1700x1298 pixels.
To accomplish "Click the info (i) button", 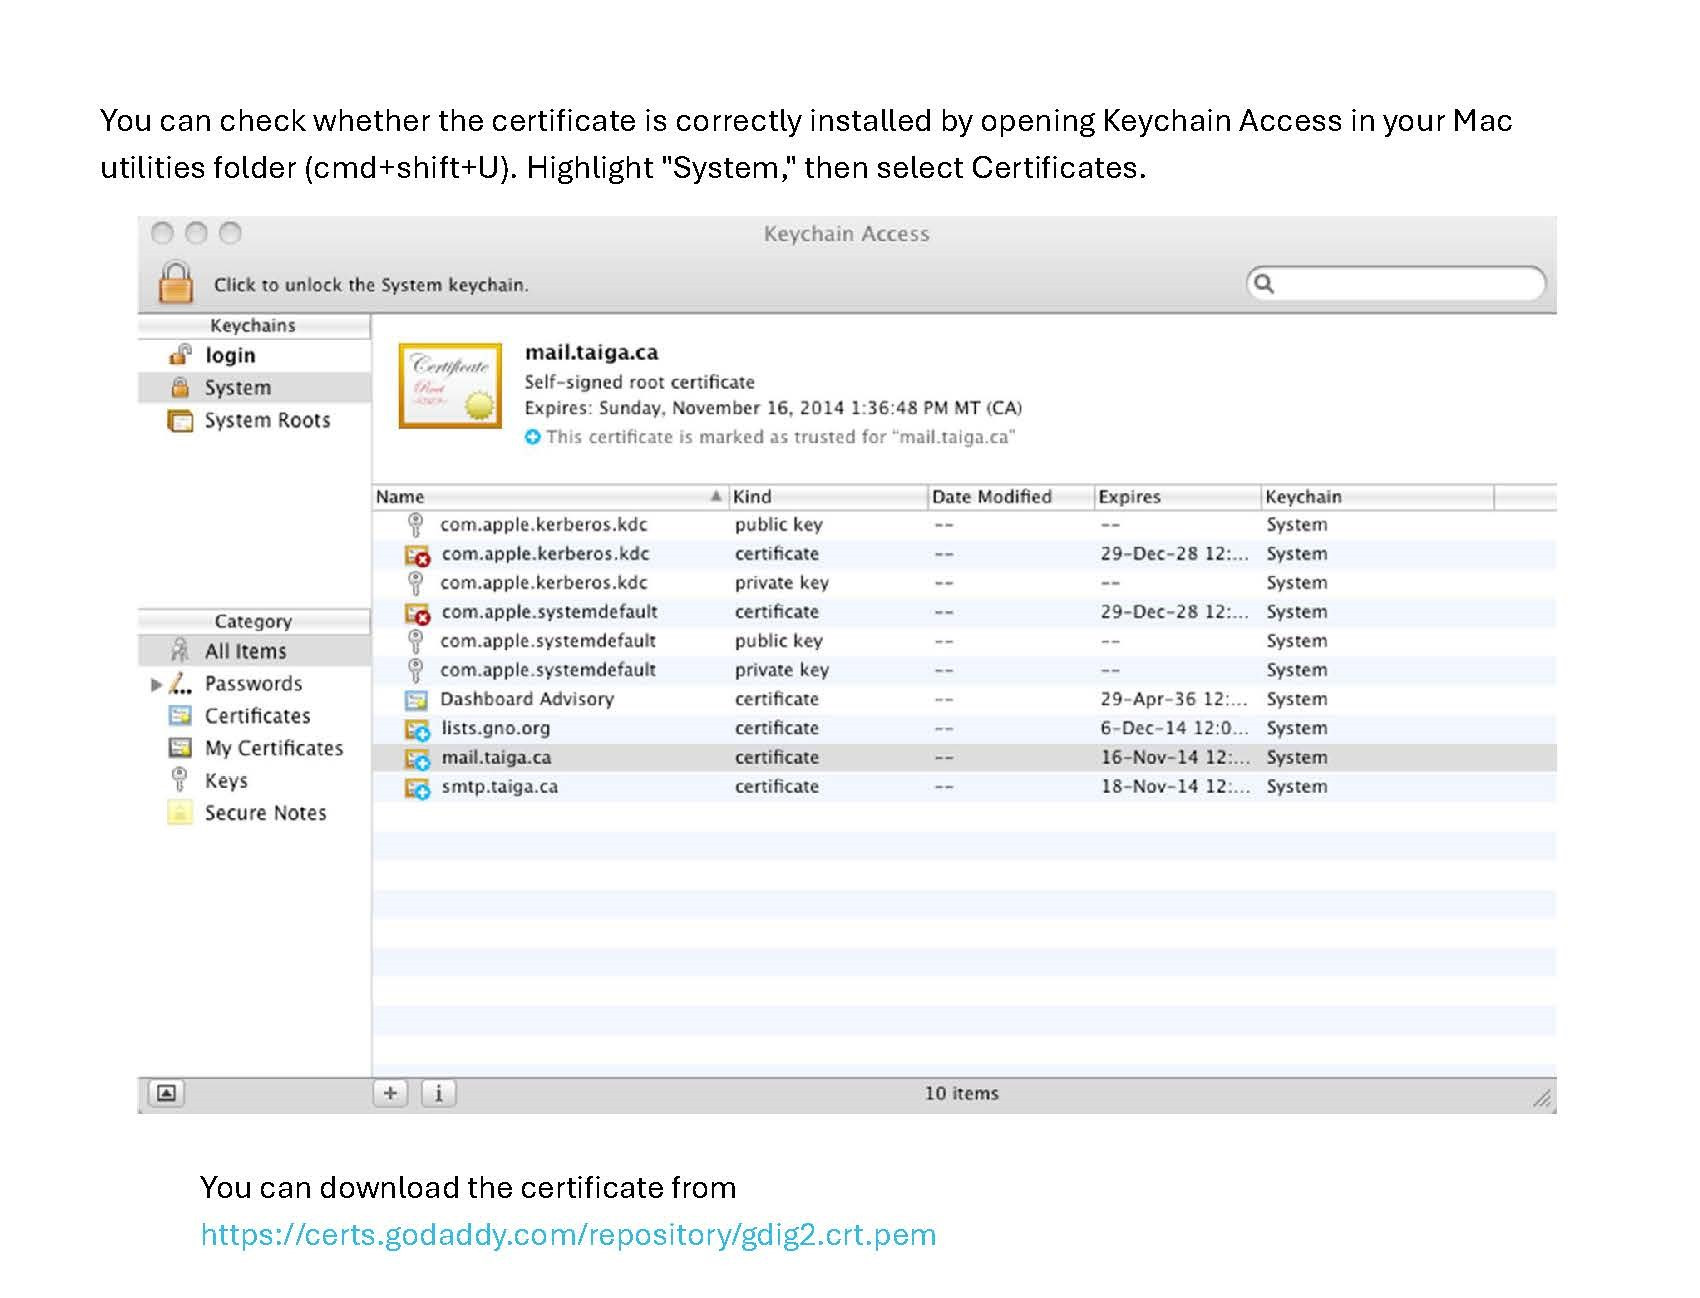I will coord(438,1093).
